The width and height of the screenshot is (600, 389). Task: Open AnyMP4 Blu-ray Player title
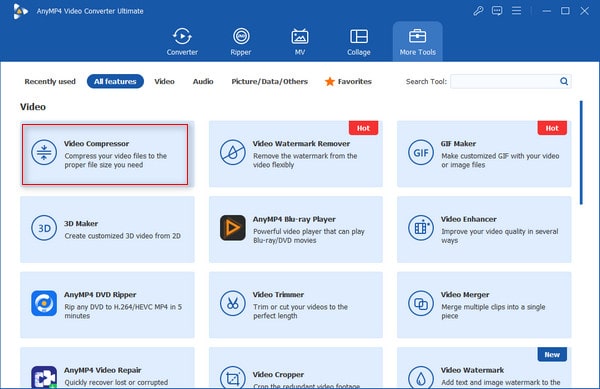point(294,219)
